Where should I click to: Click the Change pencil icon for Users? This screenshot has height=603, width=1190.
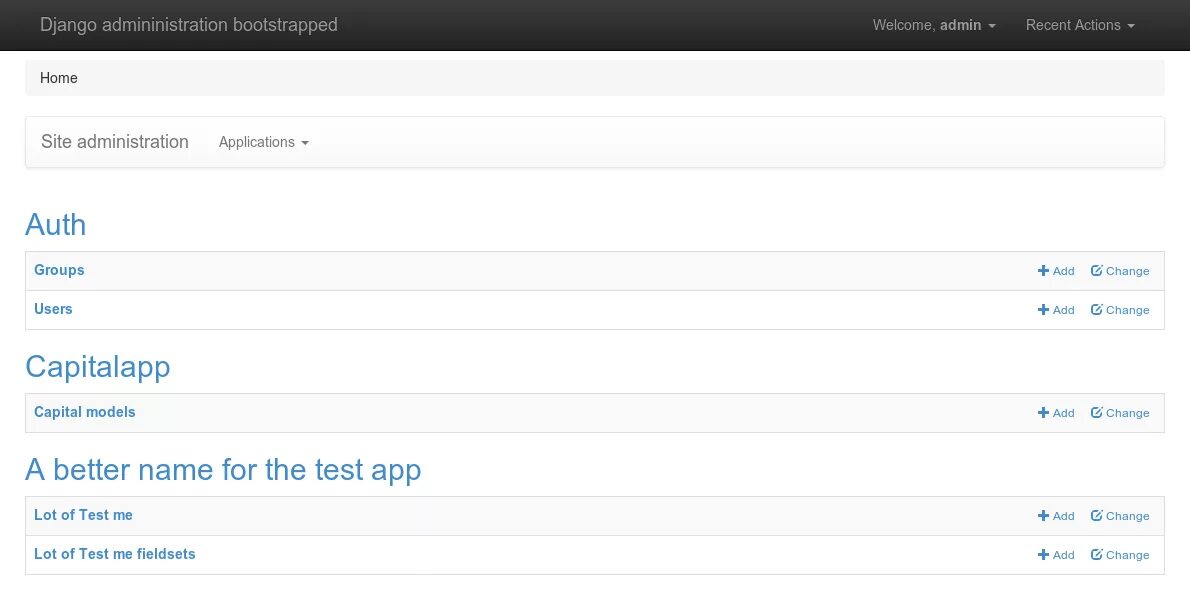pyautogui.click(x=1097, y=310)
